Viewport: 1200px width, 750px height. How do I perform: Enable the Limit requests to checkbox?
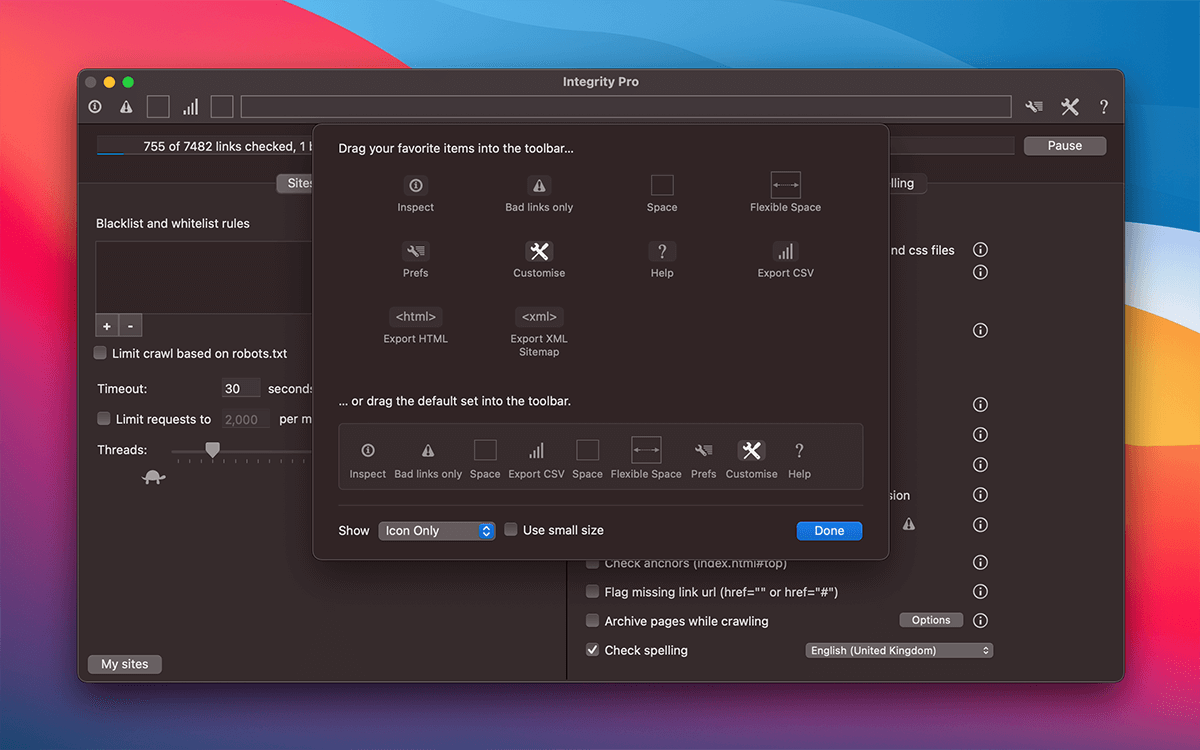104,419
